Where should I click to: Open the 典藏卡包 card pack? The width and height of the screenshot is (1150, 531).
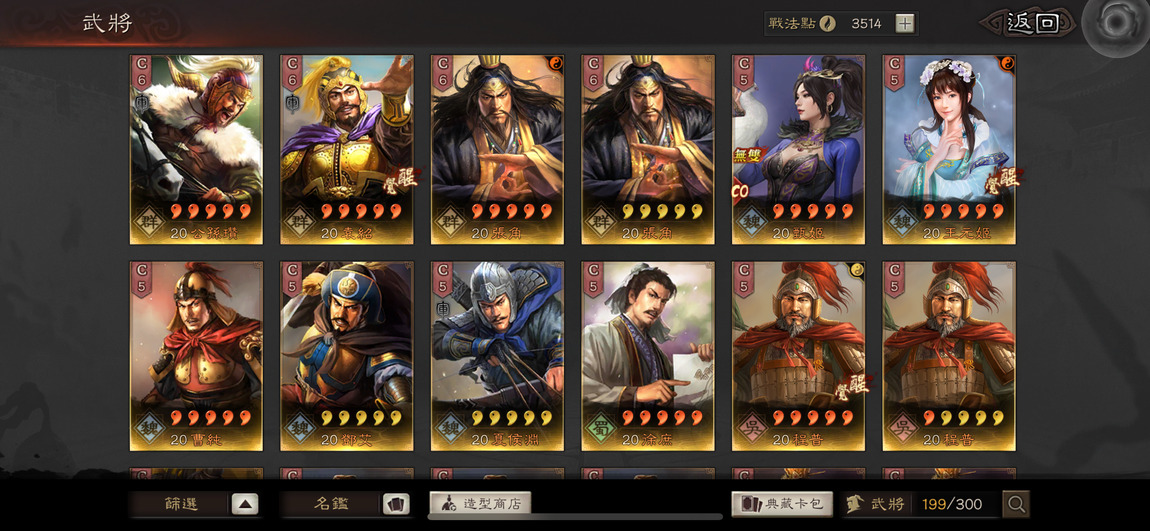(x=782, y=504)
